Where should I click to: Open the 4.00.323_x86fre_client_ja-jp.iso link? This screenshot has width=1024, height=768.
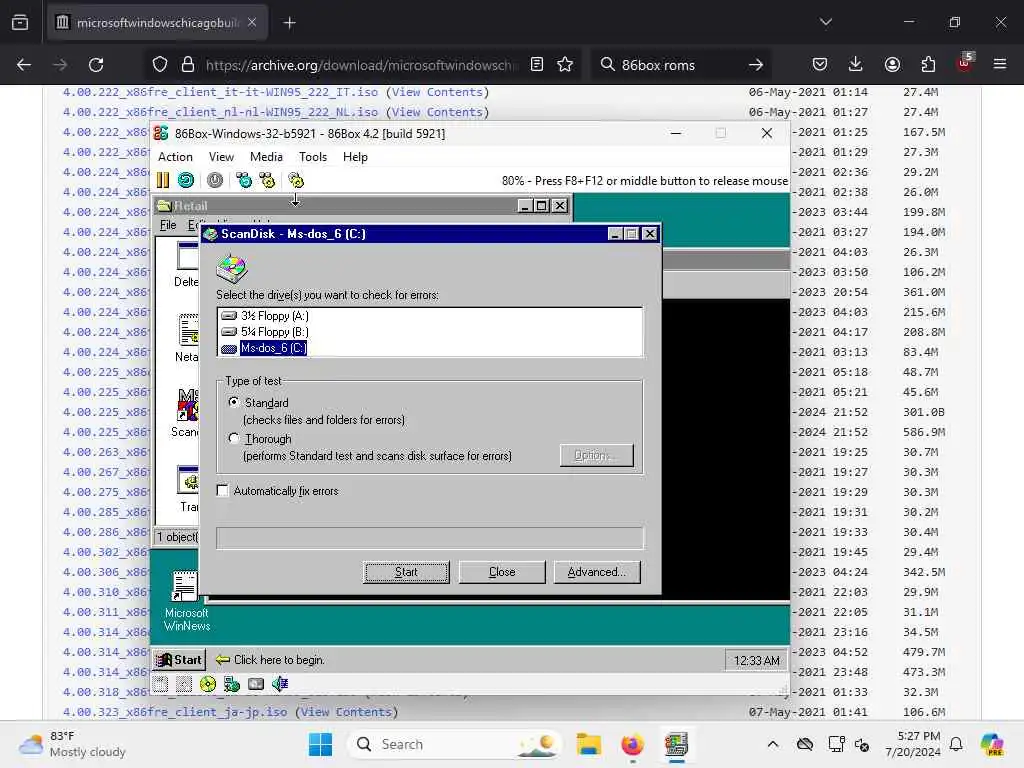coord(174,712)
